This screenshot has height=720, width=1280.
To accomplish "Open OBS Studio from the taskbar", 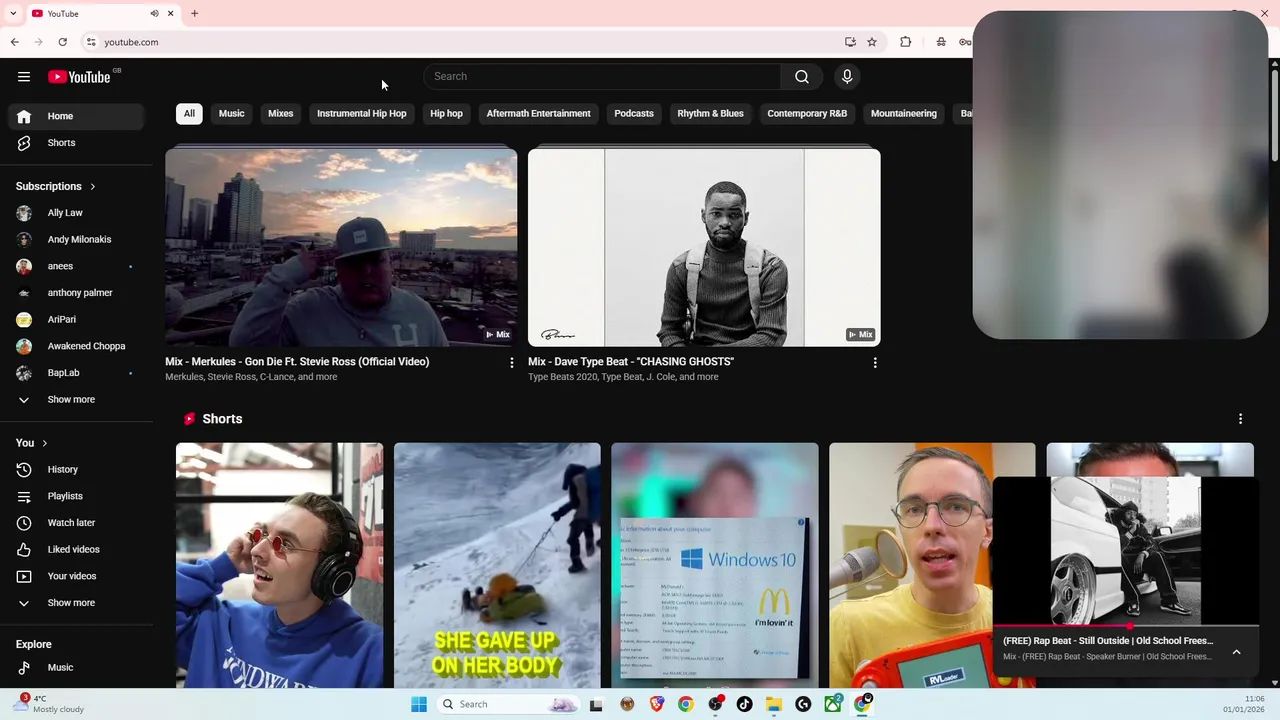I will coord(715,705).
